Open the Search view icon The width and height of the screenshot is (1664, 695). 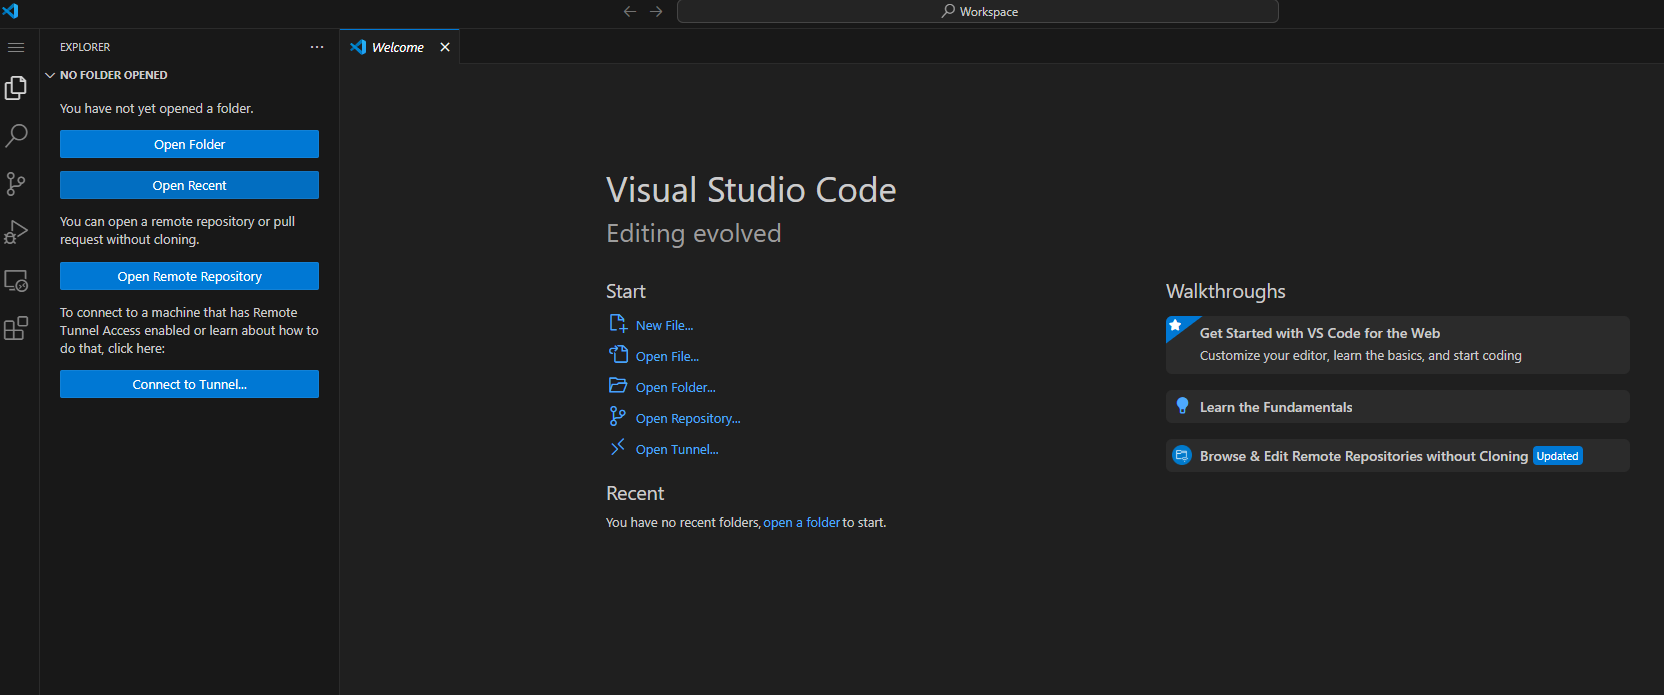click(16, 136)
